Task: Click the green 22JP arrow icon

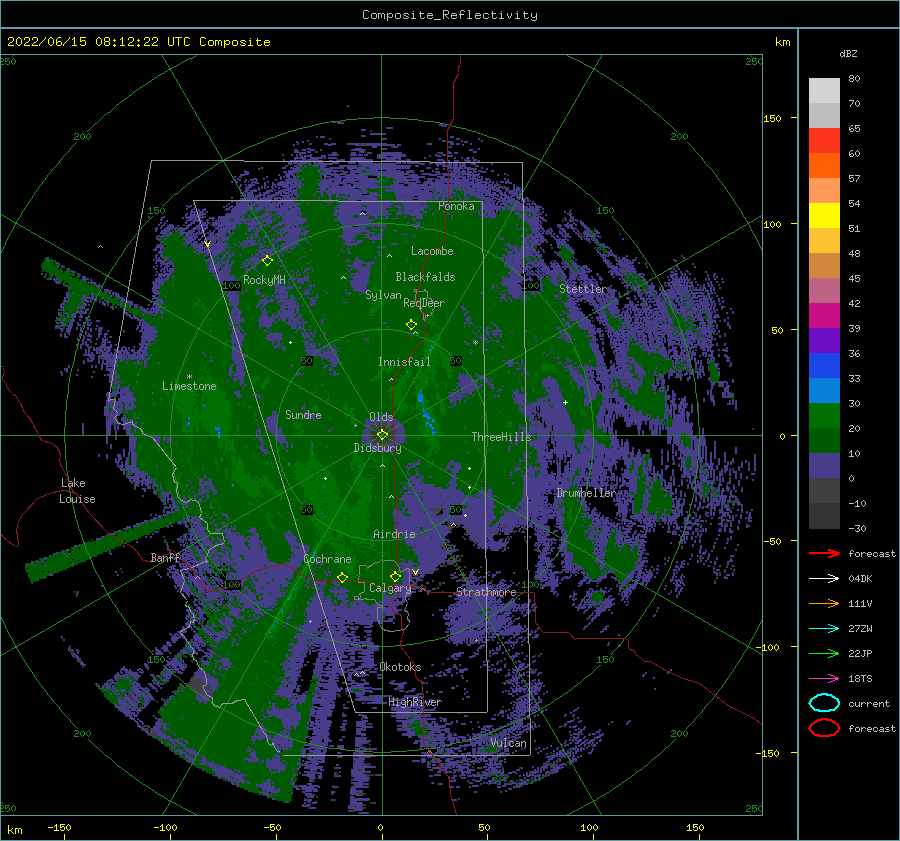Action: click(x=824, y=653)
